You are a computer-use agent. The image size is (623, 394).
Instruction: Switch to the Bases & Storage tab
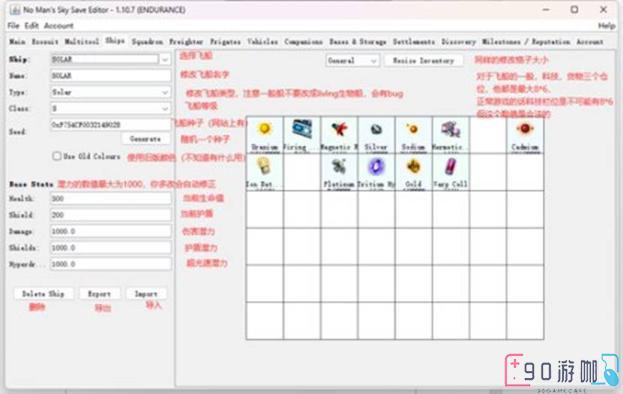(358, 42)
